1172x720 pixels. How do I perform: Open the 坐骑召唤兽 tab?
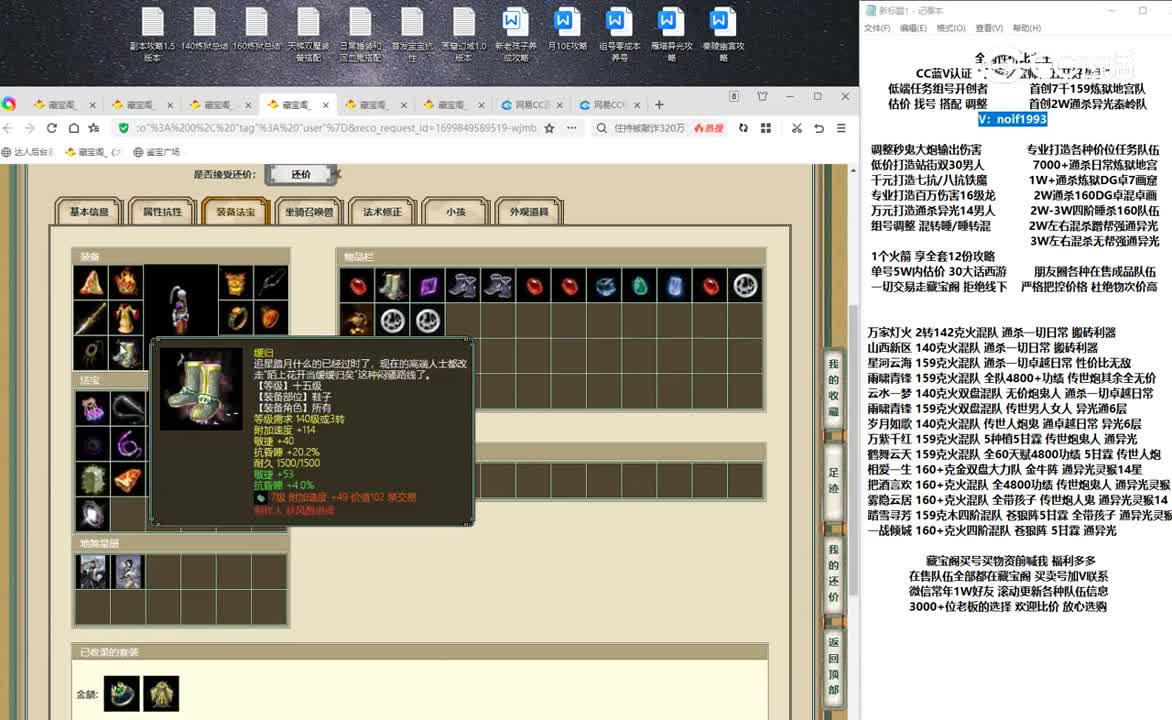pyautogui.click(x=309, y=212)
